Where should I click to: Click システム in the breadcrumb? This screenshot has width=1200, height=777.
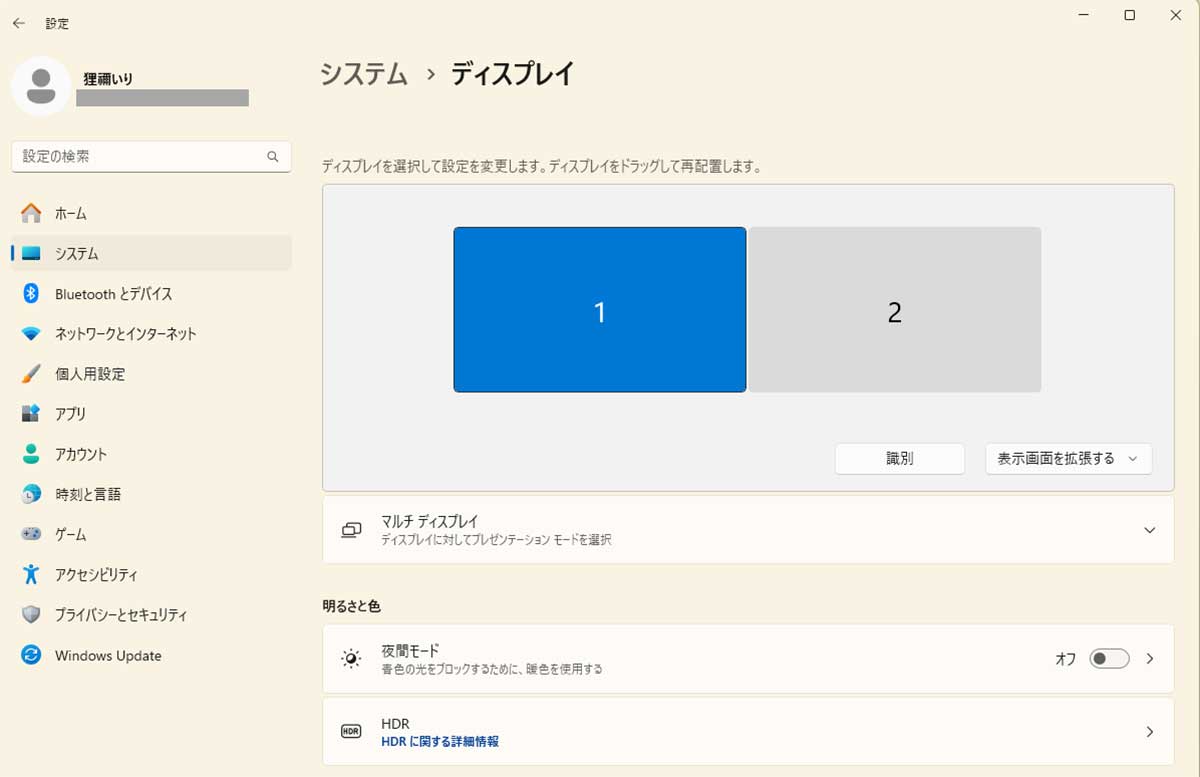point(364,74)
